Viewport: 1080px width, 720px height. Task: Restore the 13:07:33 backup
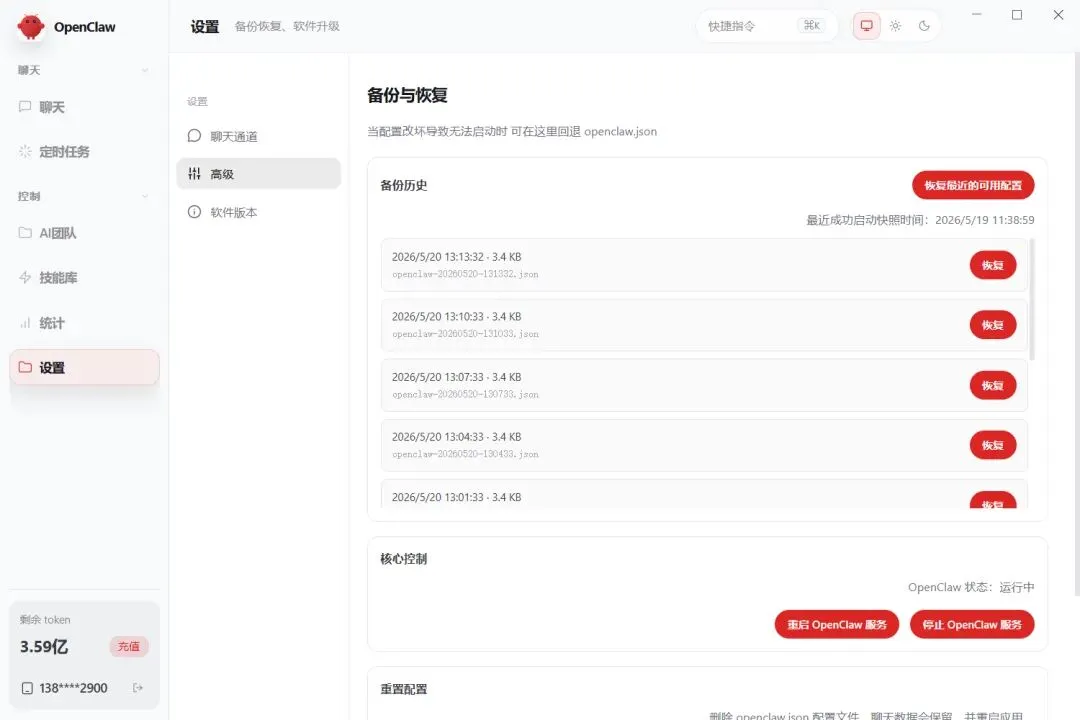point(993,386)
